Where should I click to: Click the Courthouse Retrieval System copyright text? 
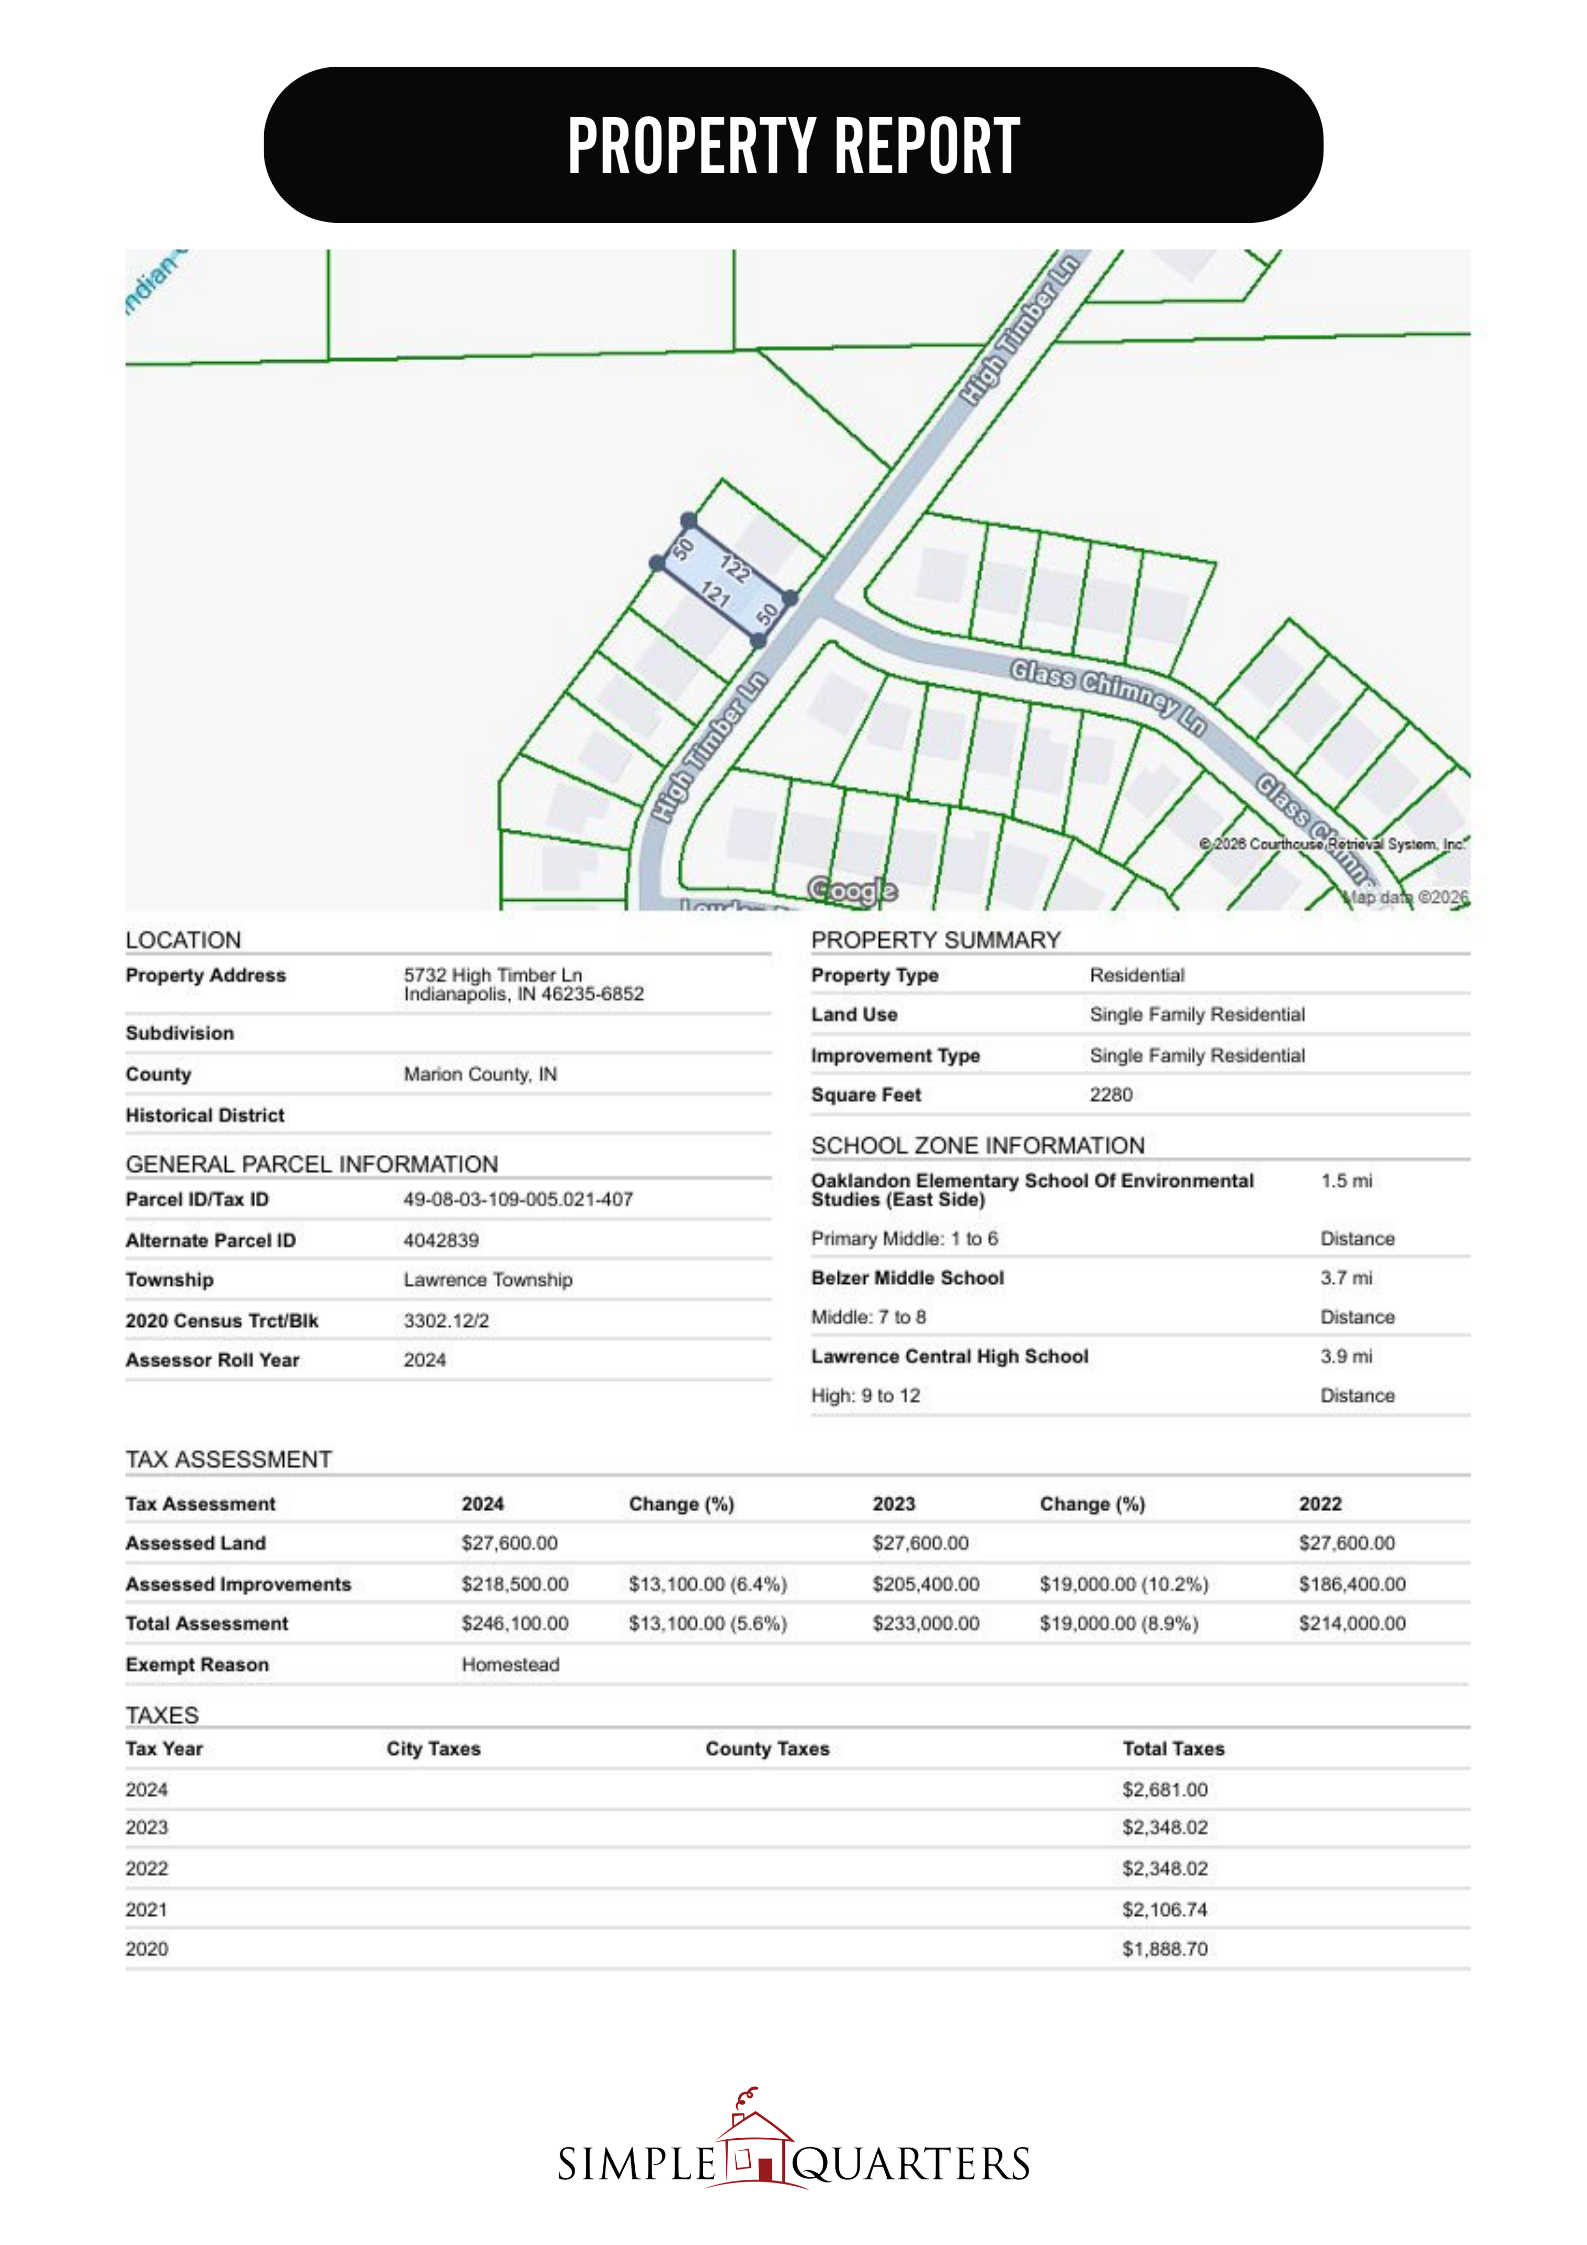click(x=1331, y=844)
